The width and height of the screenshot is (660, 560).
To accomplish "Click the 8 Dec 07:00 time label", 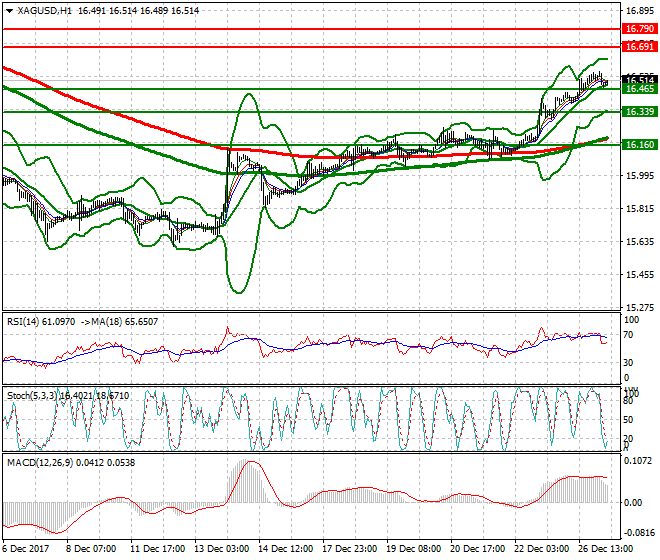I will 91,549.
